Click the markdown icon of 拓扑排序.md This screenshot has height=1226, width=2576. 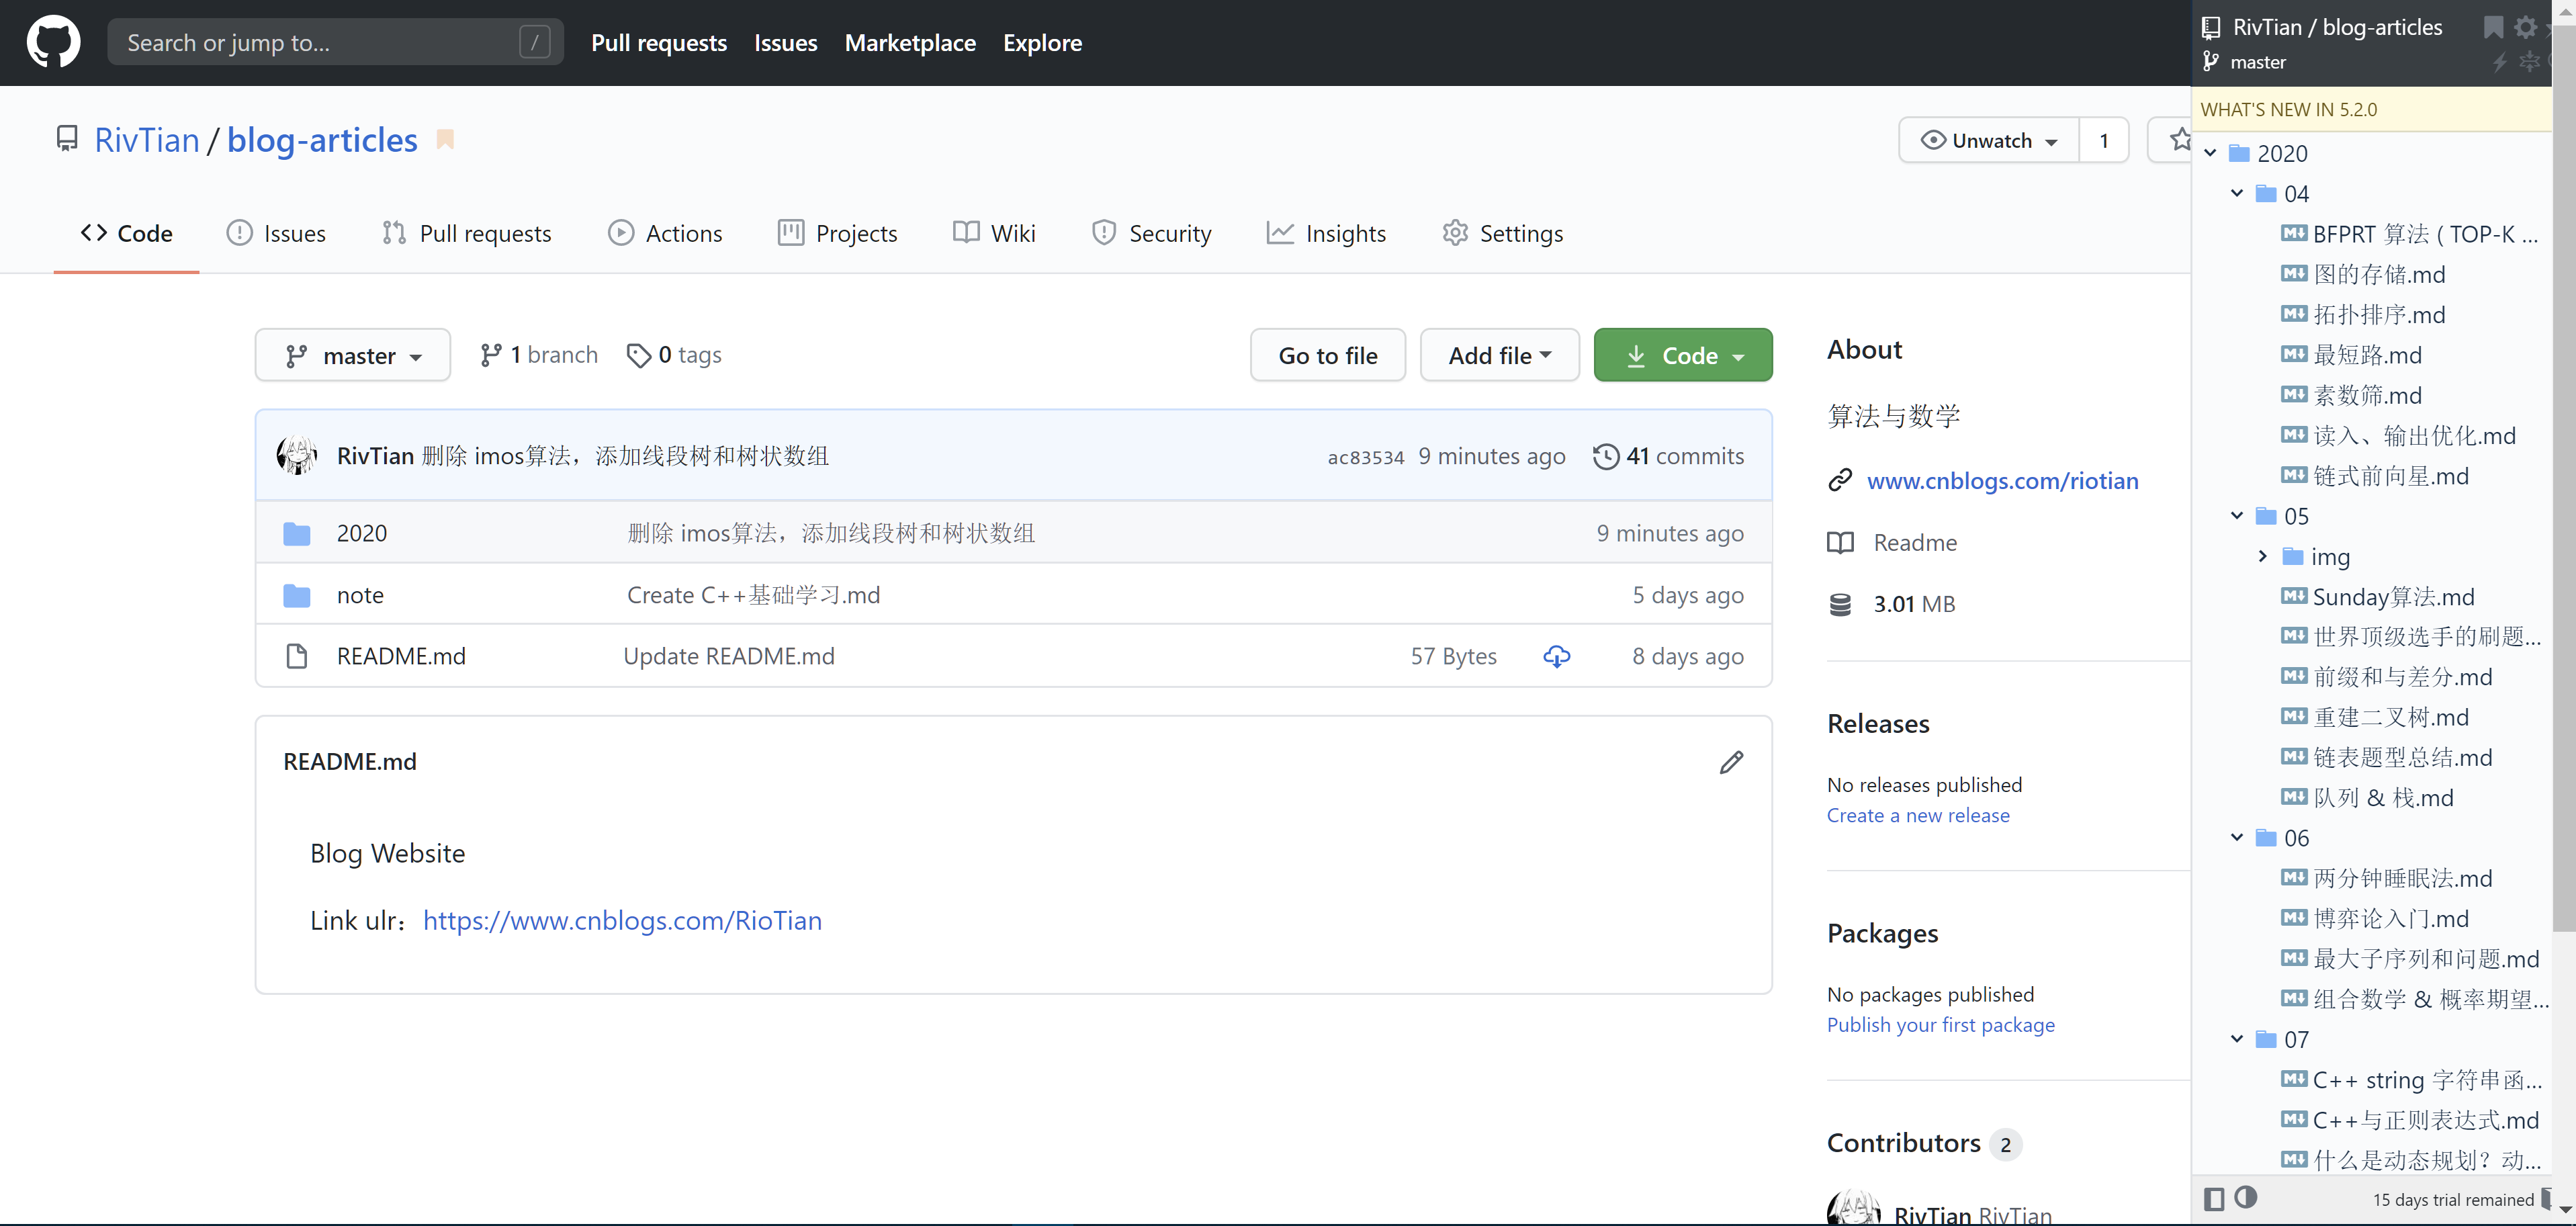[x=2294, y=314]
